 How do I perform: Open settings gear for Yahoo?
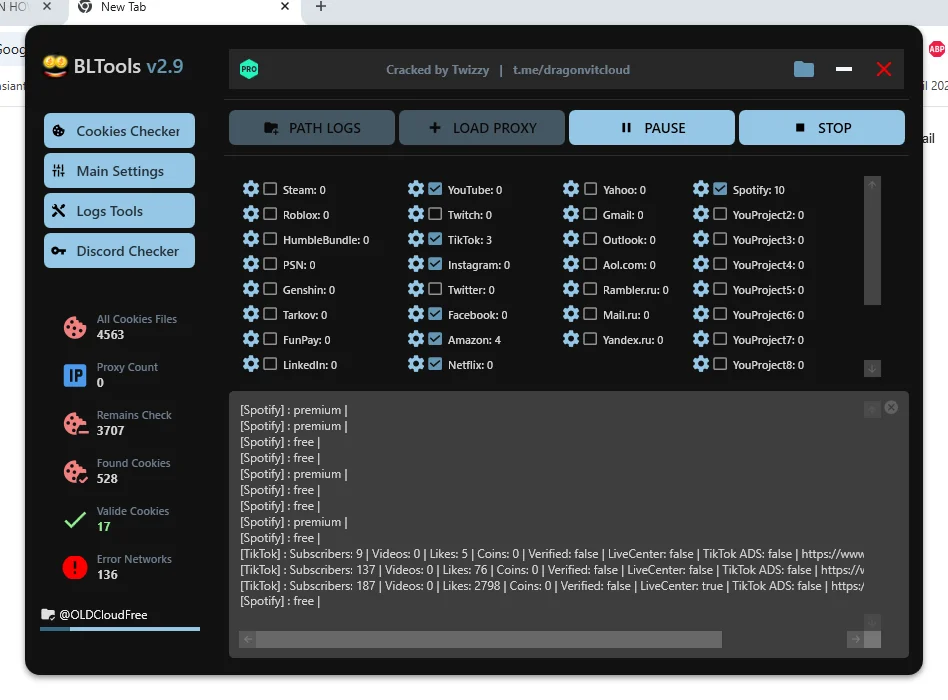point(571,189)
